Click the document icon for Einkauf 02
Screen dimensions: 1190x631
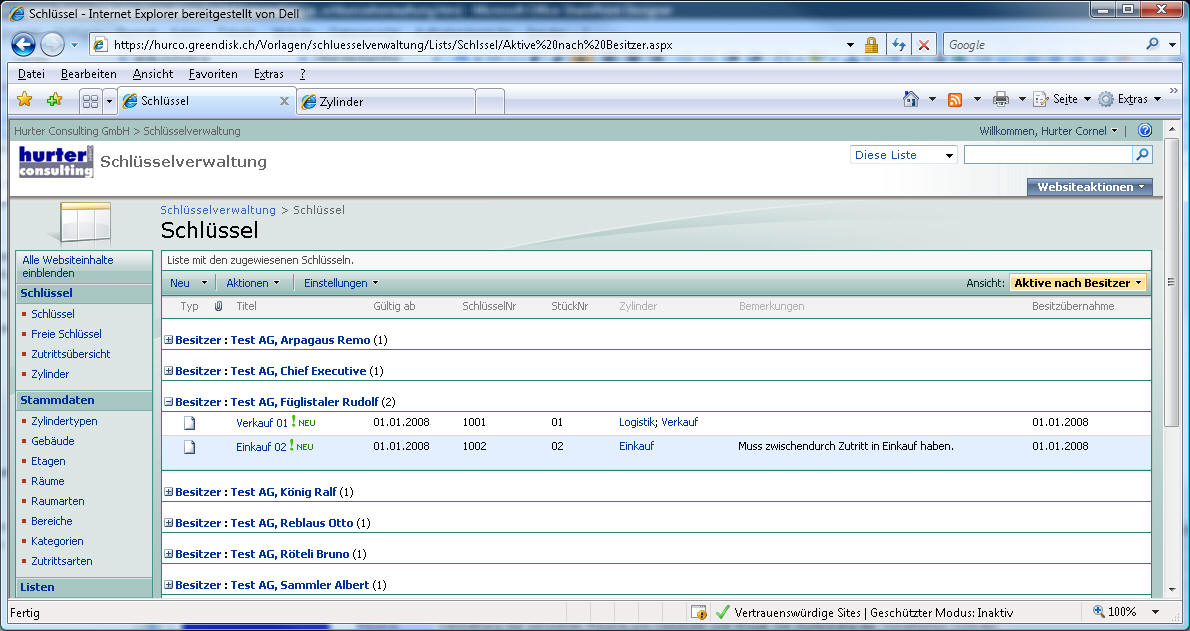pyautogui.click(x=190, y=447)
